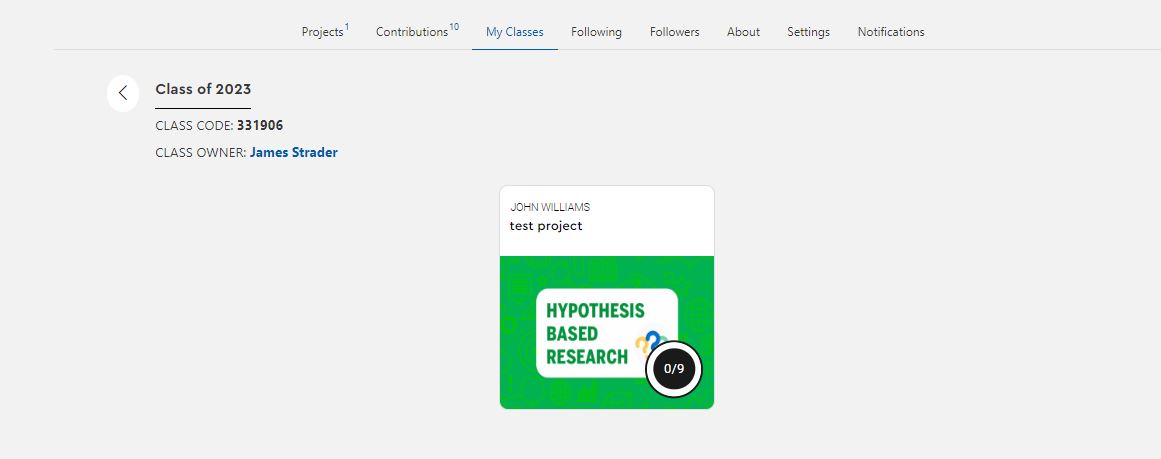
Task: Click the question marks icon in thumbnail
Action: pos(650,342)
